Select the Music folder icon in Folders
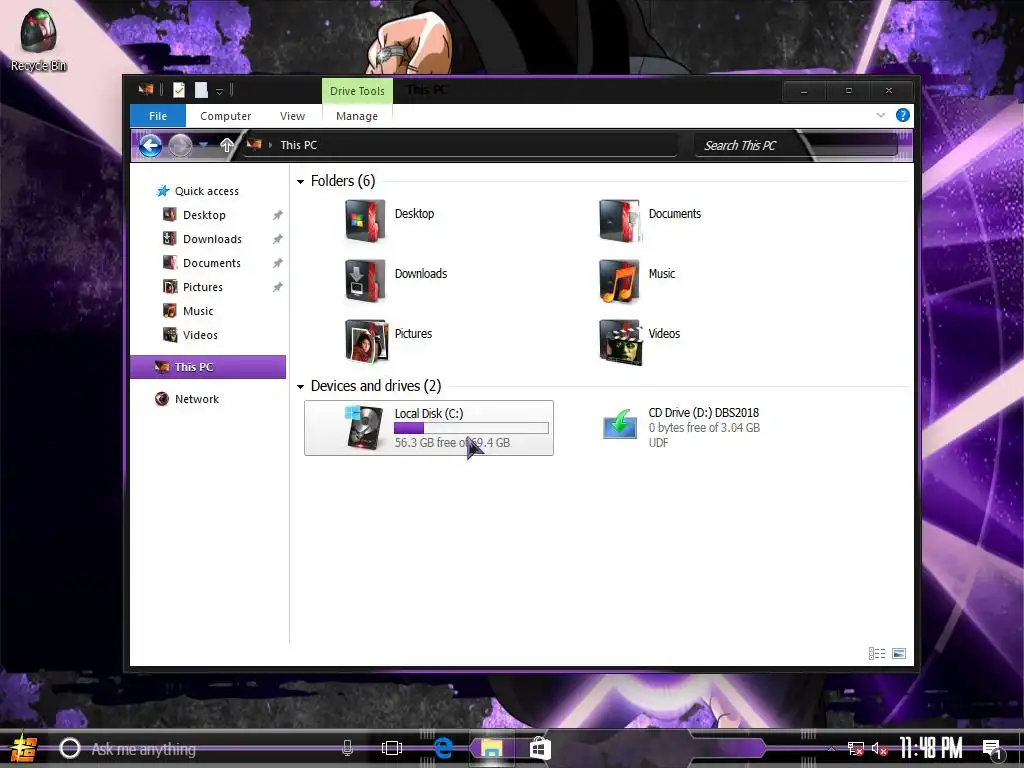1024x768 pixels. pos(619,281)
